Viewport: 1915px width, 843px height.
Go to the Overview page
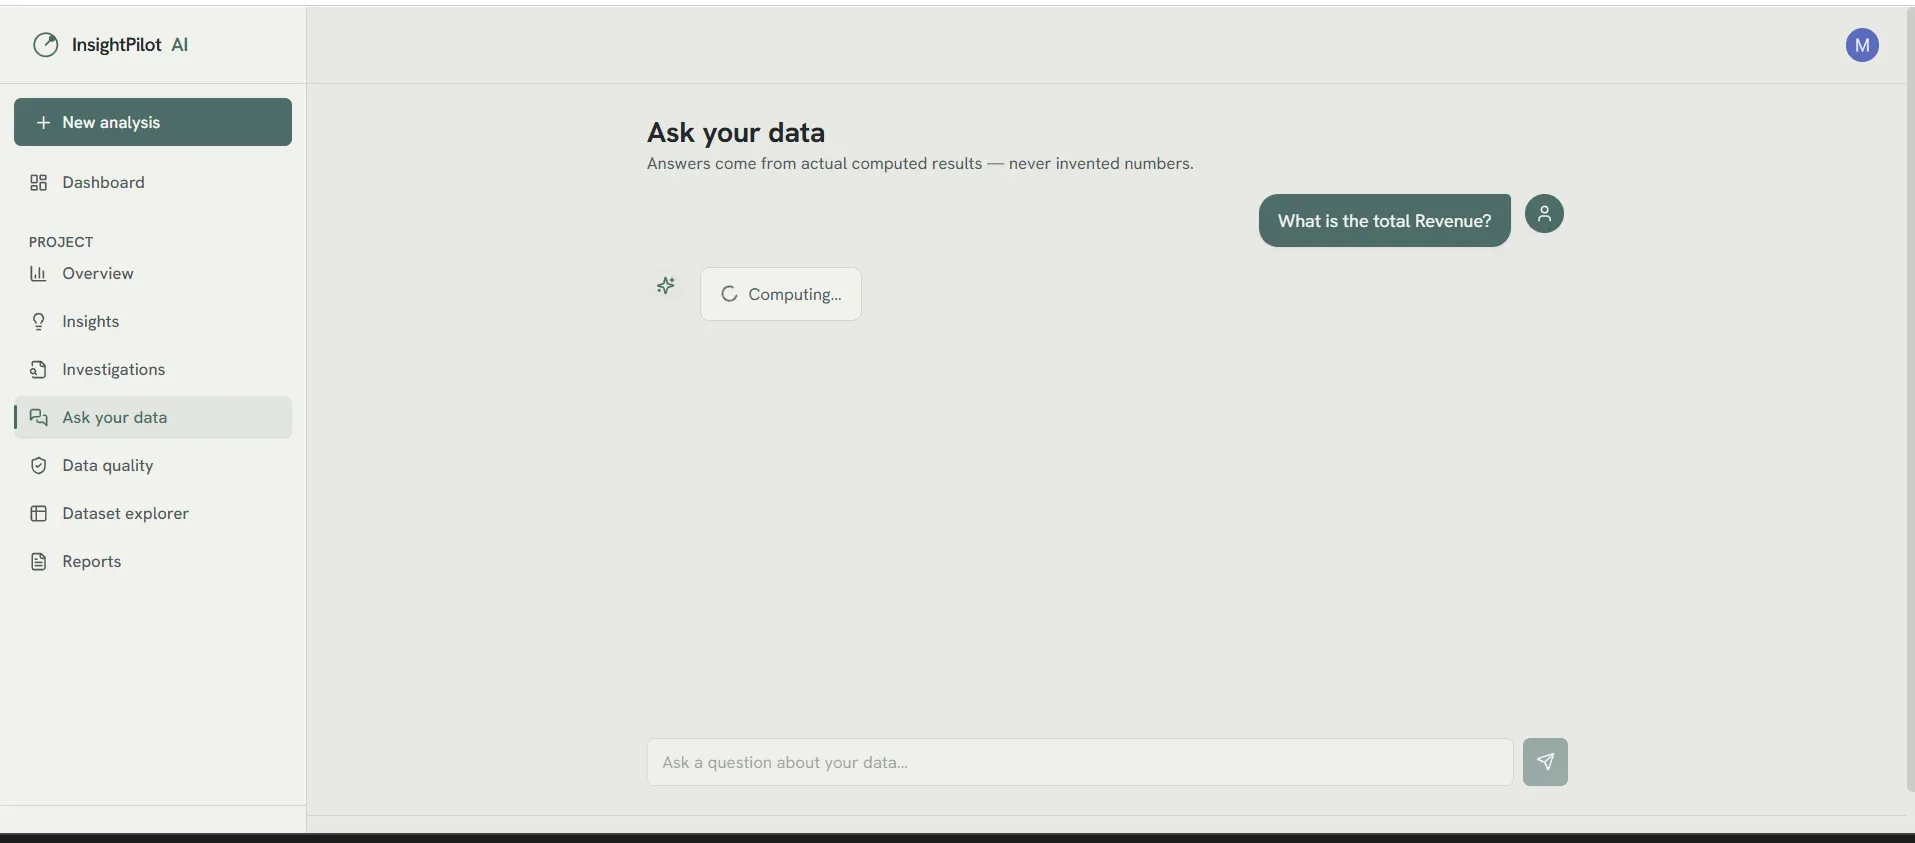(153, 273)
